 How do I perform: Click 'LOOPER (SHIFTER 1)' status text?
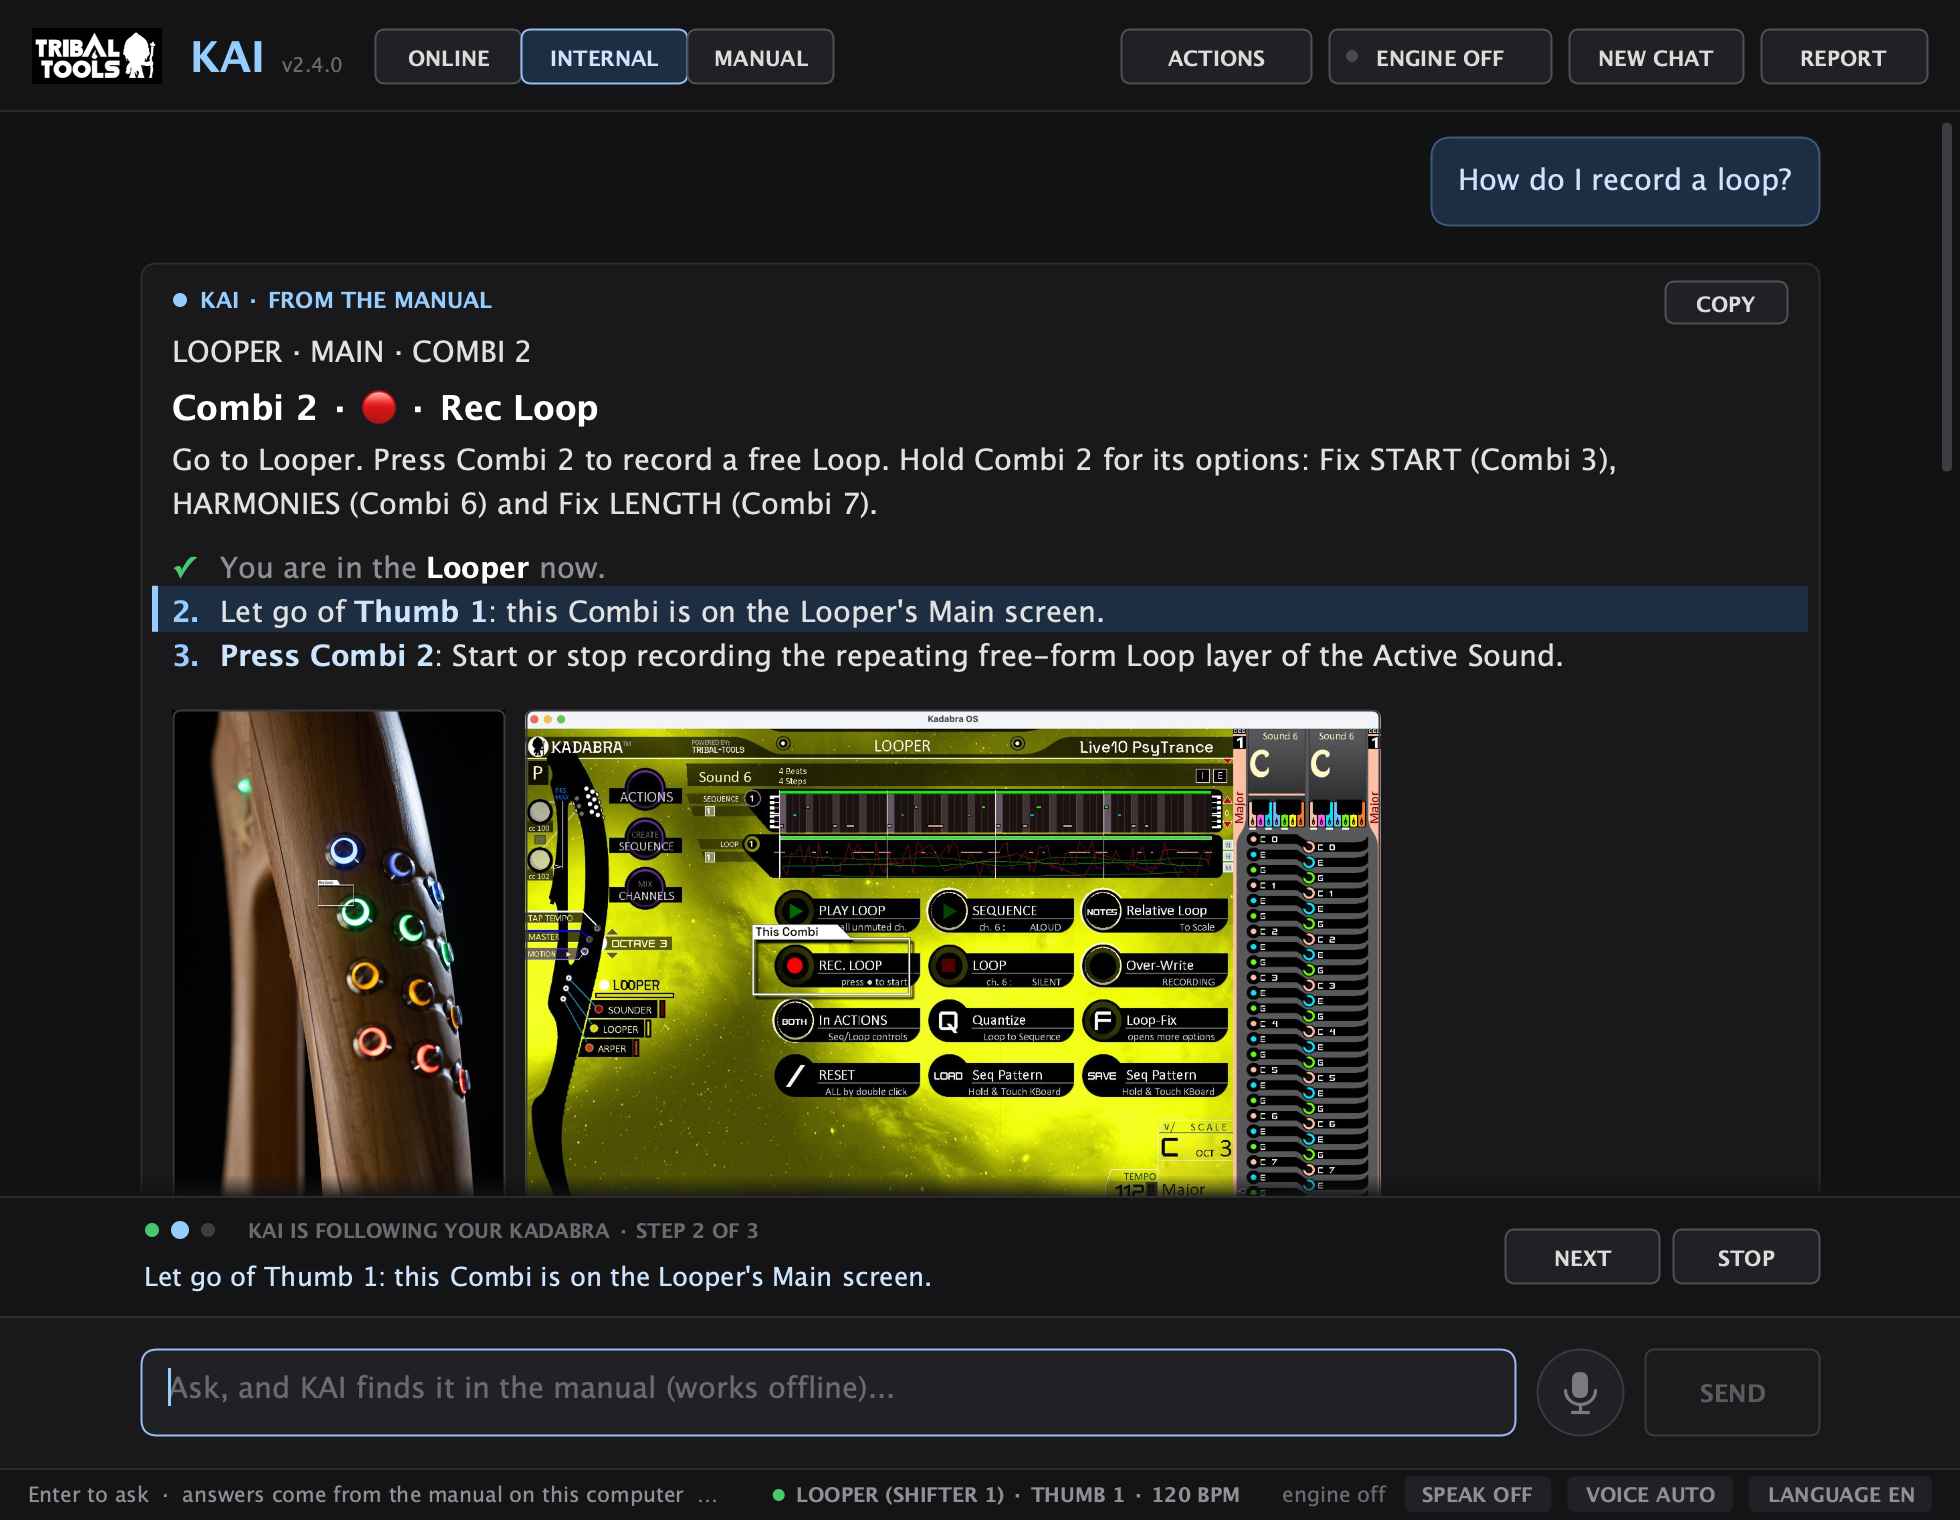[899, 1494]
